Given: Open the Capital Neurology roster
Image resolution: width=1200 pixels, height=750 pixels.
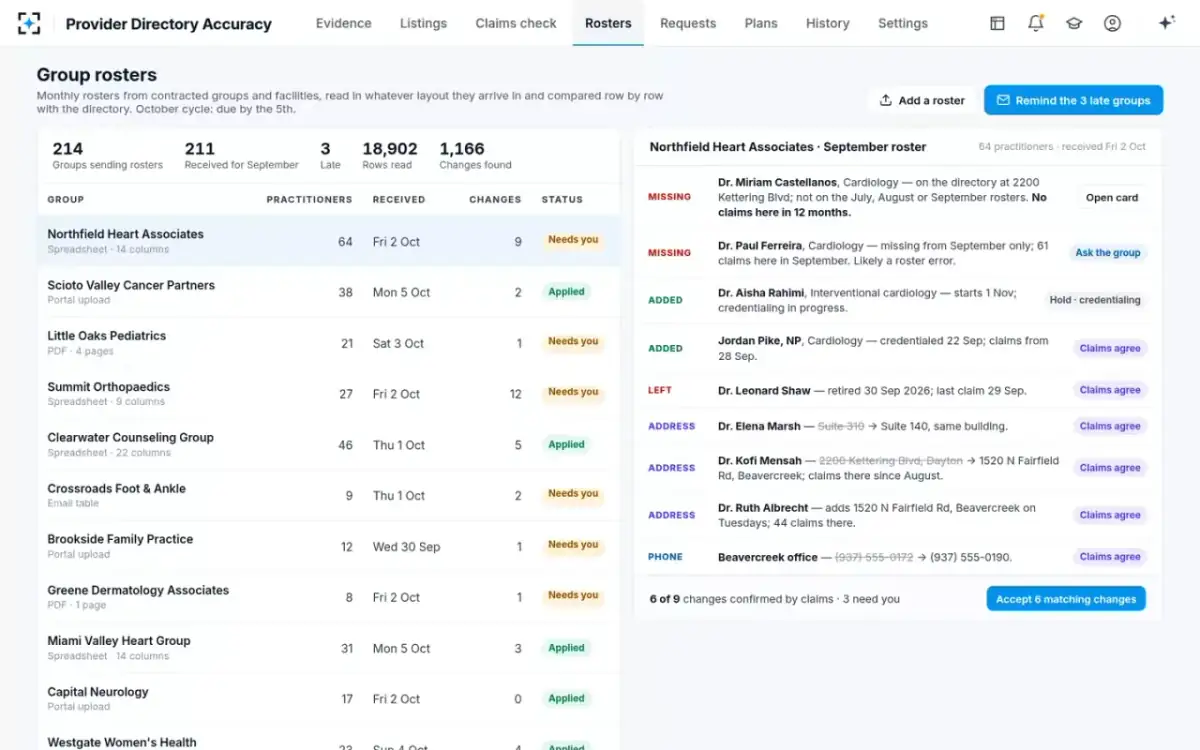Looking at the screenshot, I should [329, 699].
